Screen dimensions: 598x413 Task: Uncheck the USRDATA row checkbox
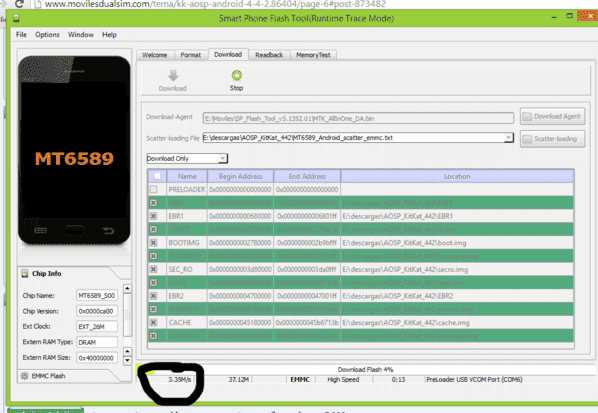[153, 336]
